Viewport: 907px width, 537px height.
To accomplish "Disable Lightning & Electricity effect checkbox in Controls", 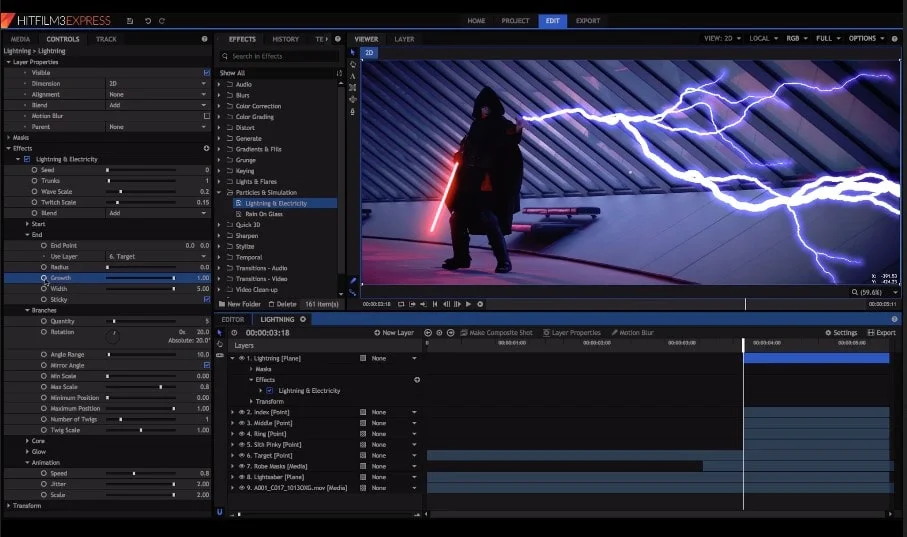I will (27, 159).
